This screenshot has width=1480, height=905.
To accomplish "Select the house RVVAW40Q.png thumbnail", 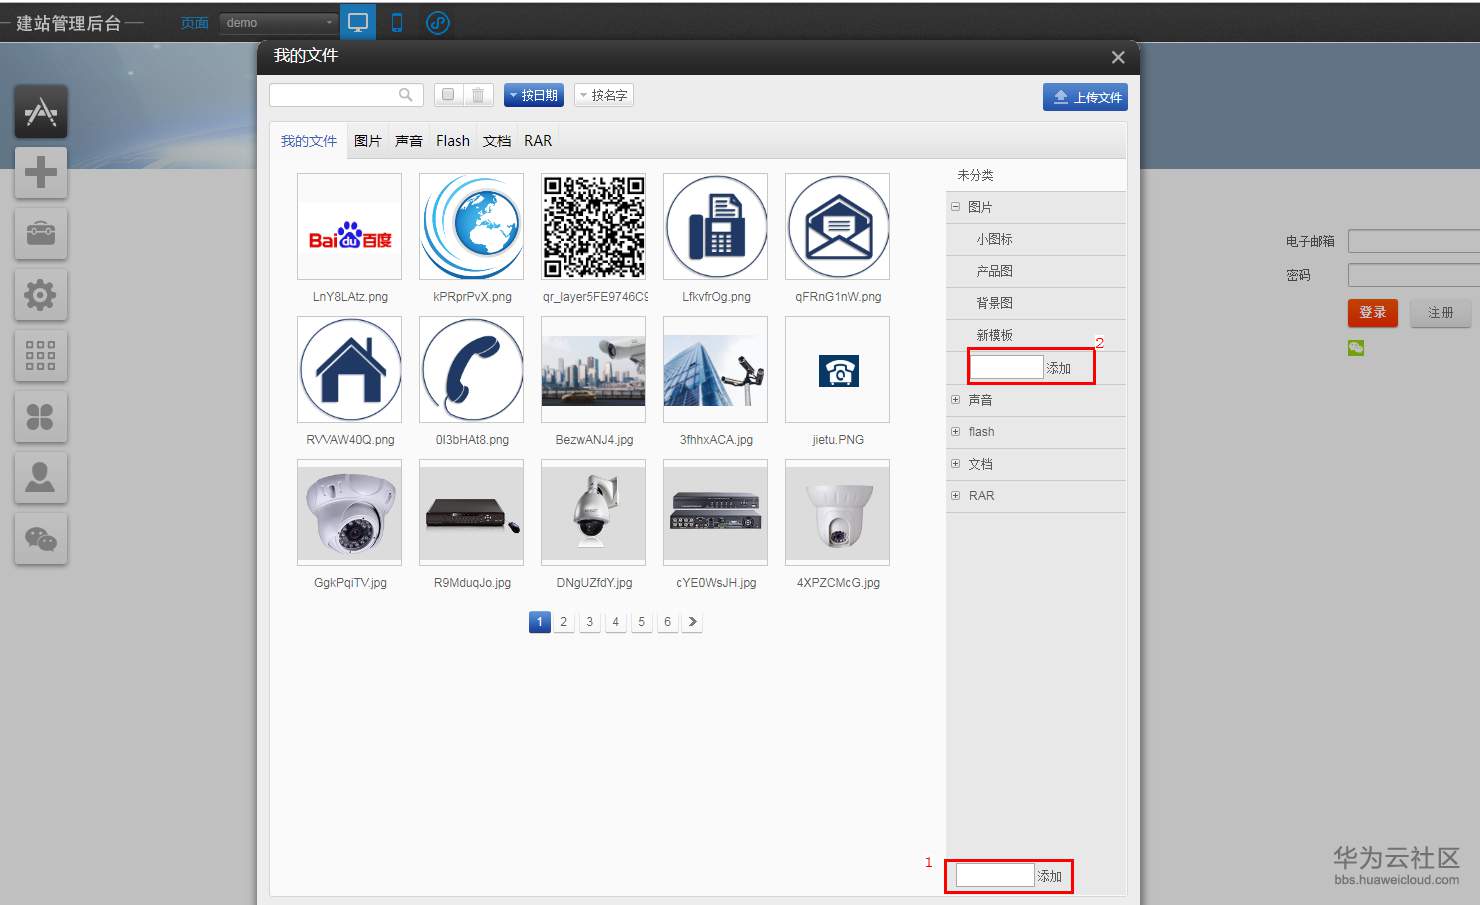I will point(350,370).
